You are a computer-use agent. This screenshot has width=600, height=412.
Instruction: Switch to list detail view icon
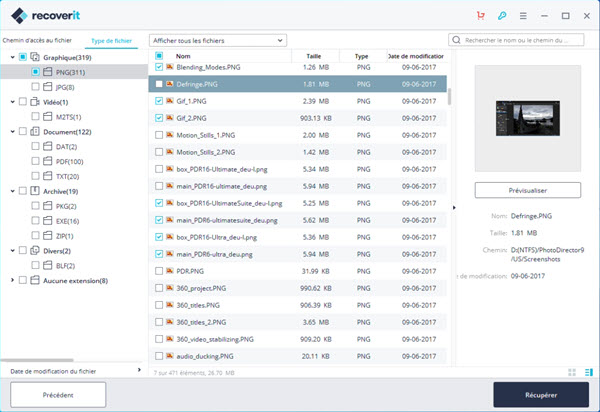(x=589, y=372)
